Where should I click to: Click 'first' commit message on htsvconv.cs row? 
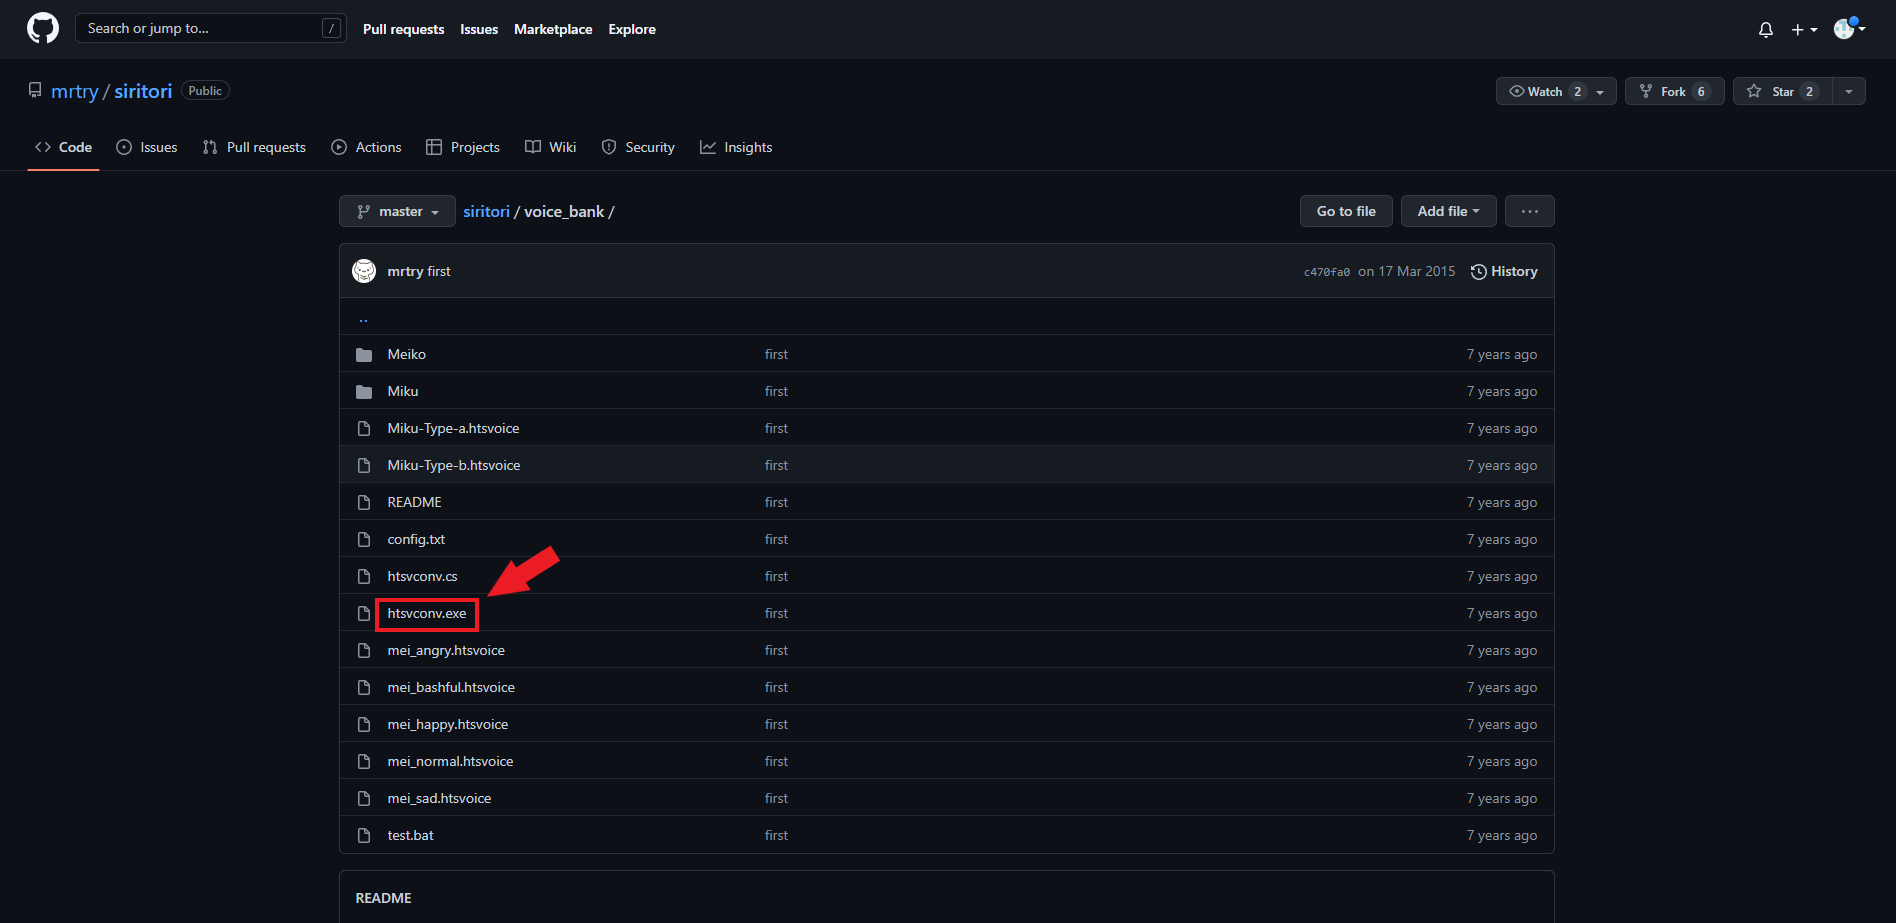776,576
